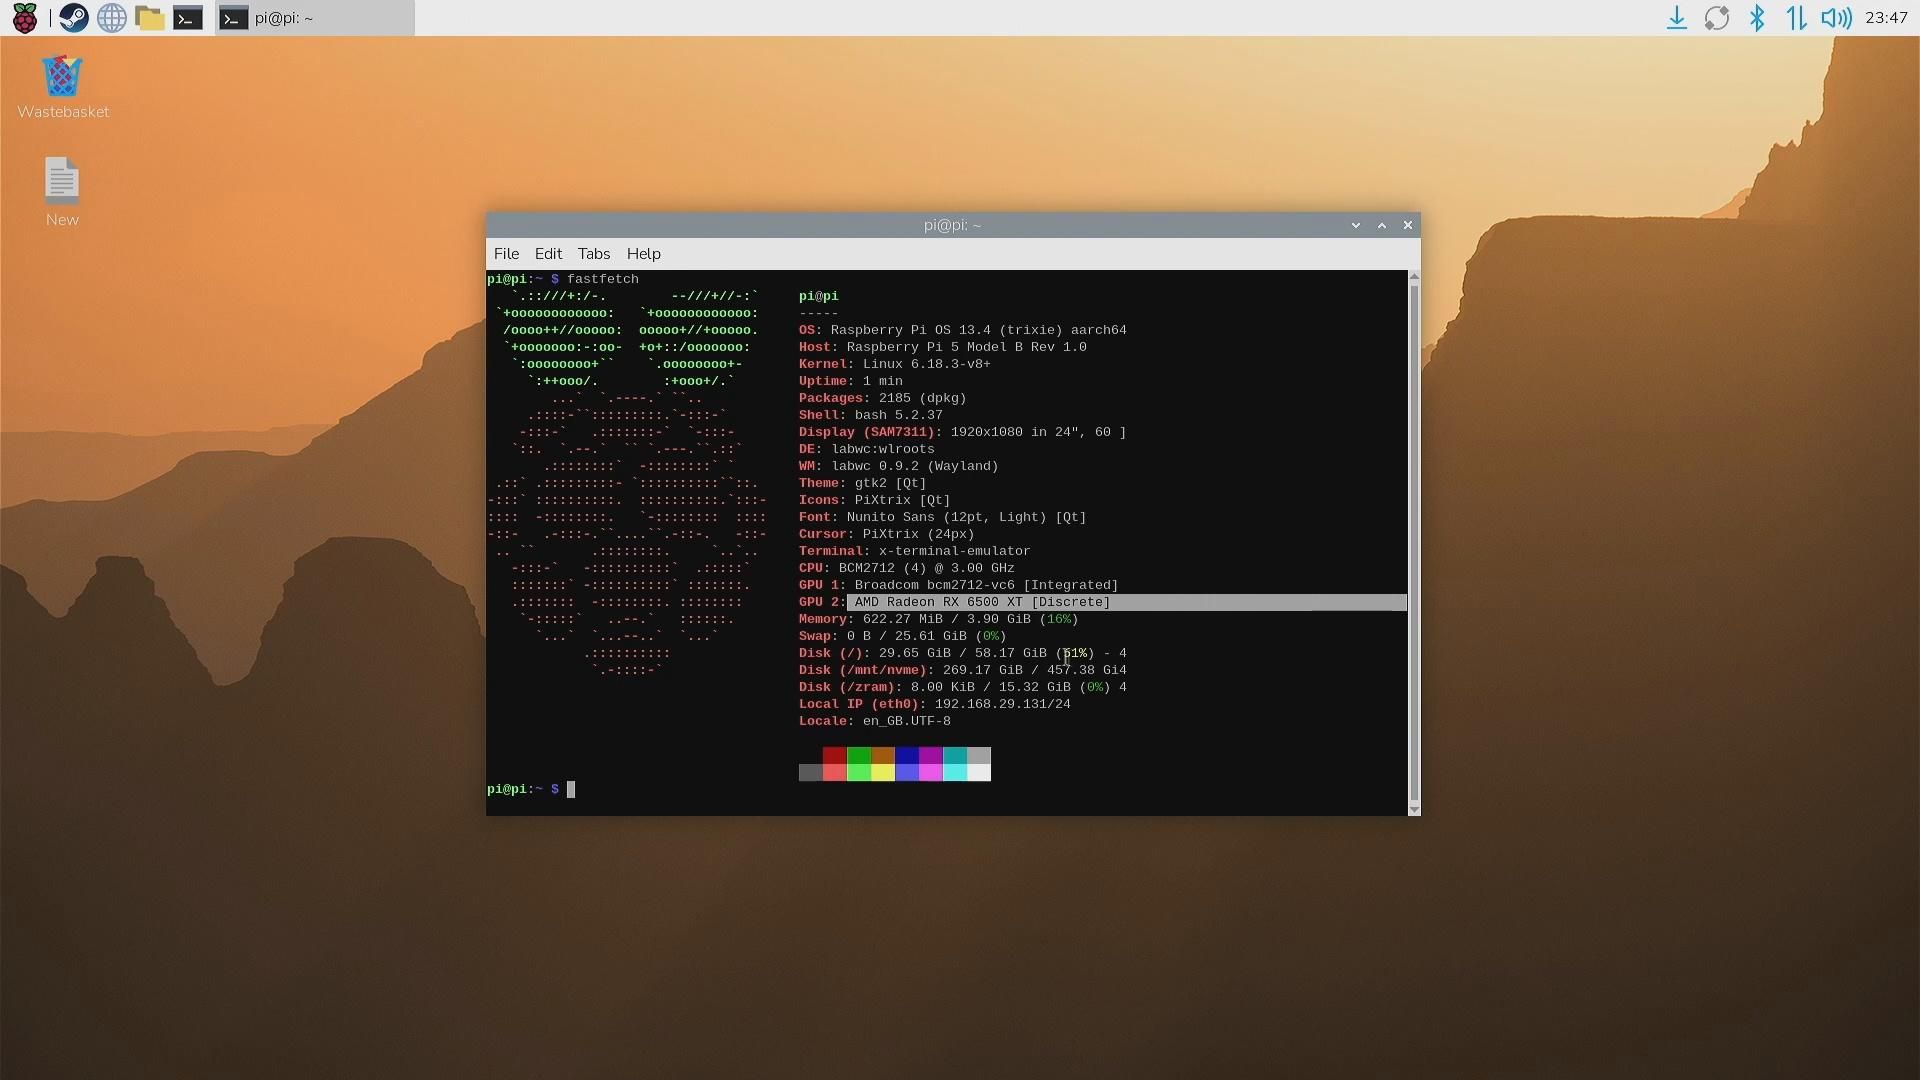Click the 23:47 clock
This screenshot has height=1080, width=1920.
click(1887, 18)
